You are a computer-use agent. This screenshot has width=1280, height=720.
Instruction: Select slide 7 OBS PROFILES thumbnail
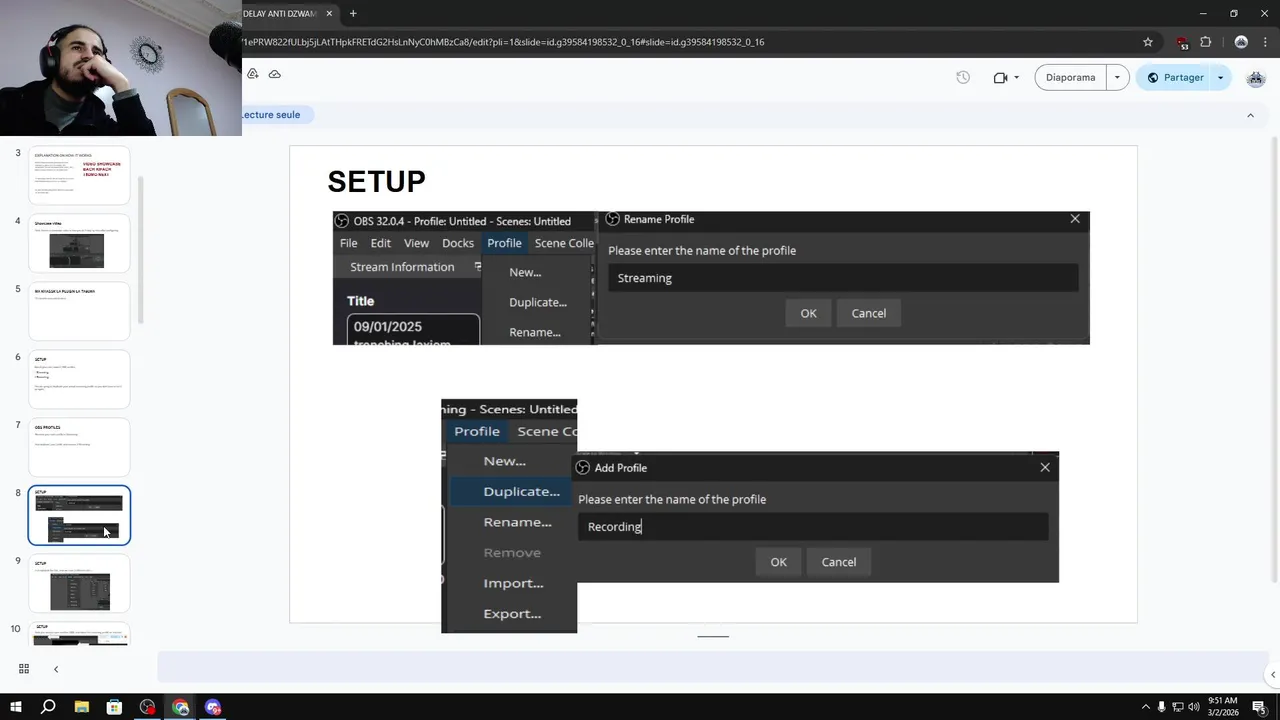pos(79,447)
